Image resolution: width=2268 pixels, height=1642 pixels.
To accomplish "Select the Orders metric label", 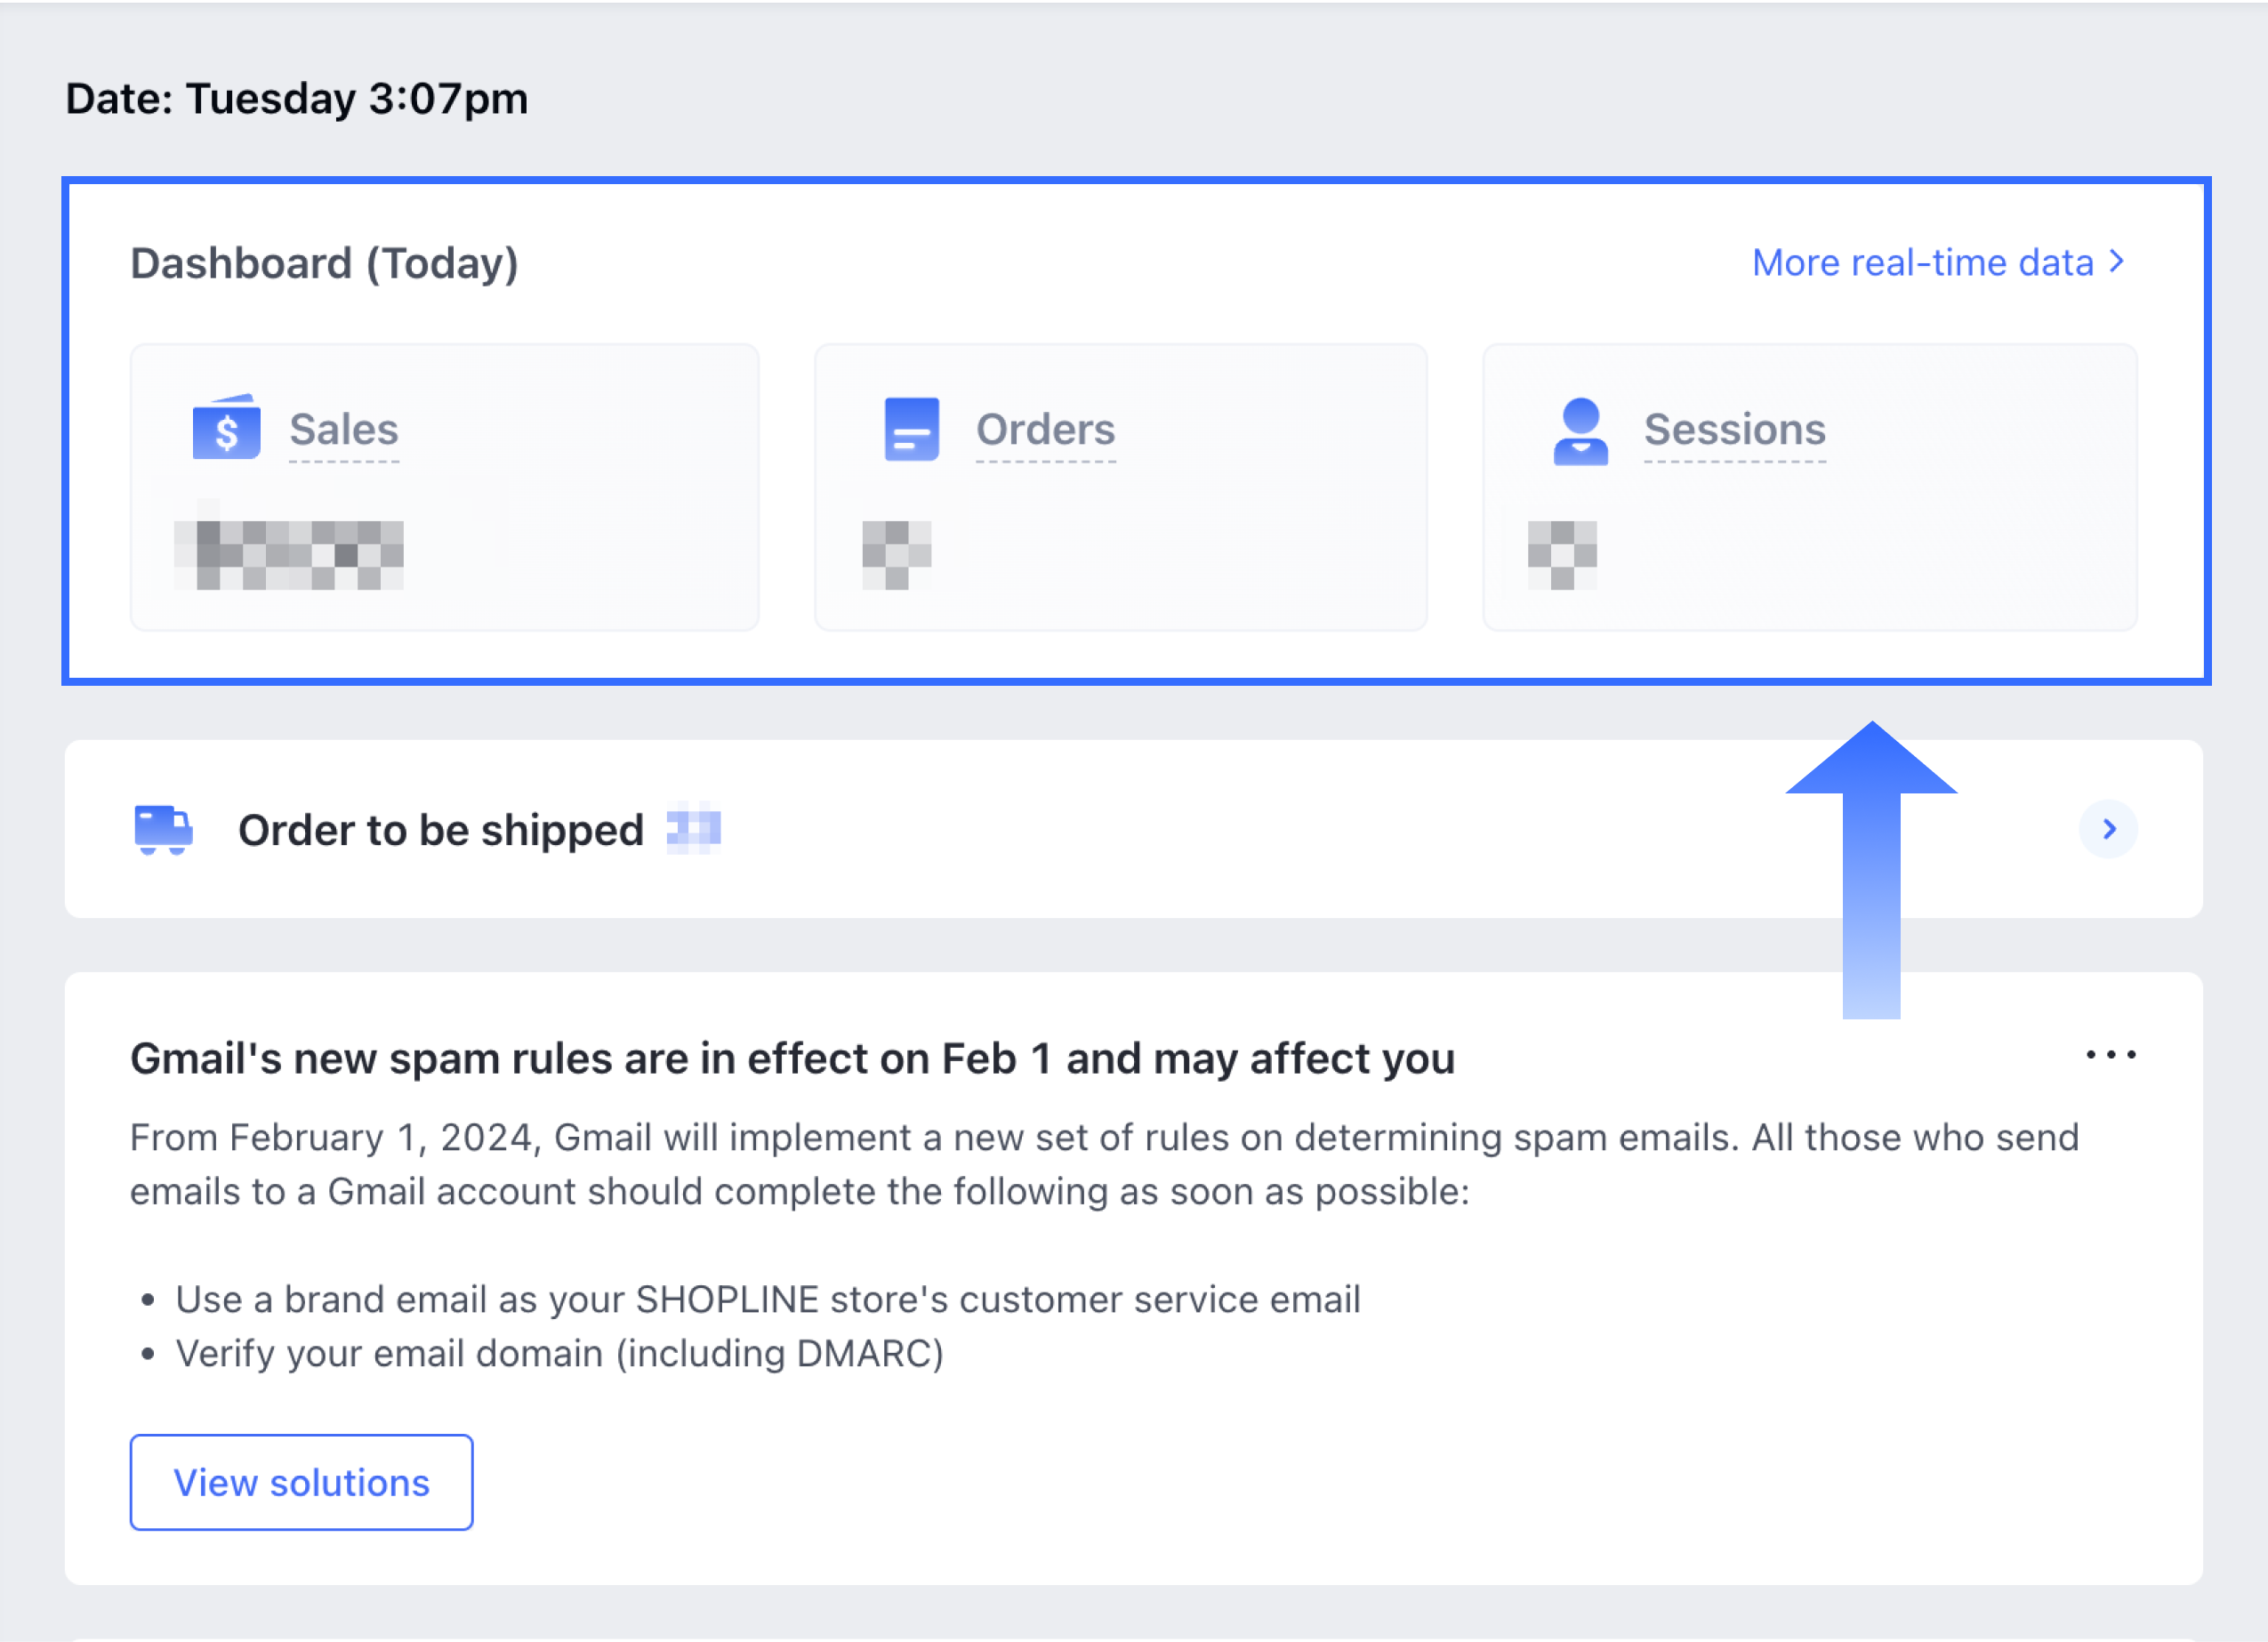I will click(x=1045, y=429).
